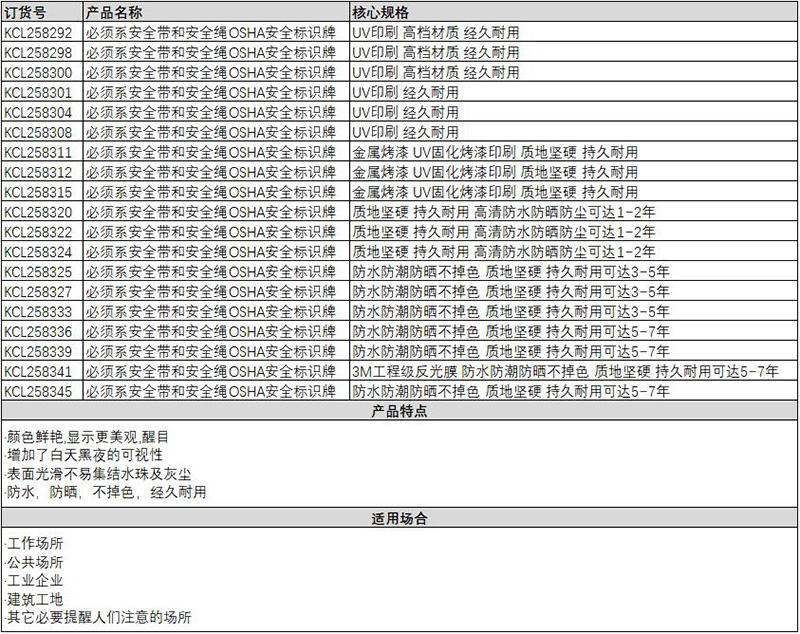The height and width of the screenshot is (634, 800).
Task: Click the 其它必要提醒人们注意的场所 line
Action: (x=98, y=618)
